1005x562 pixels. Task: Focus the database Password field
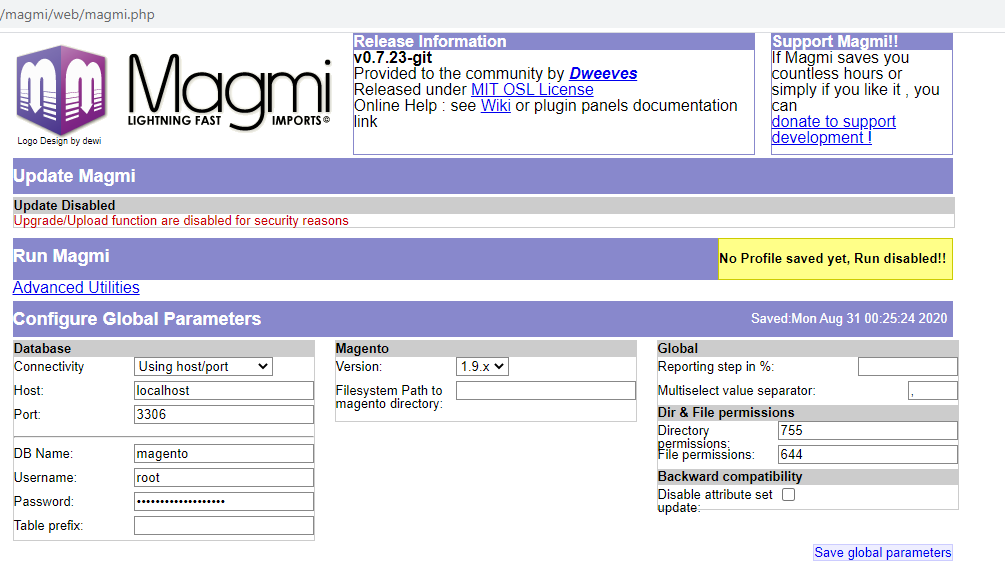tap(224, 502)
